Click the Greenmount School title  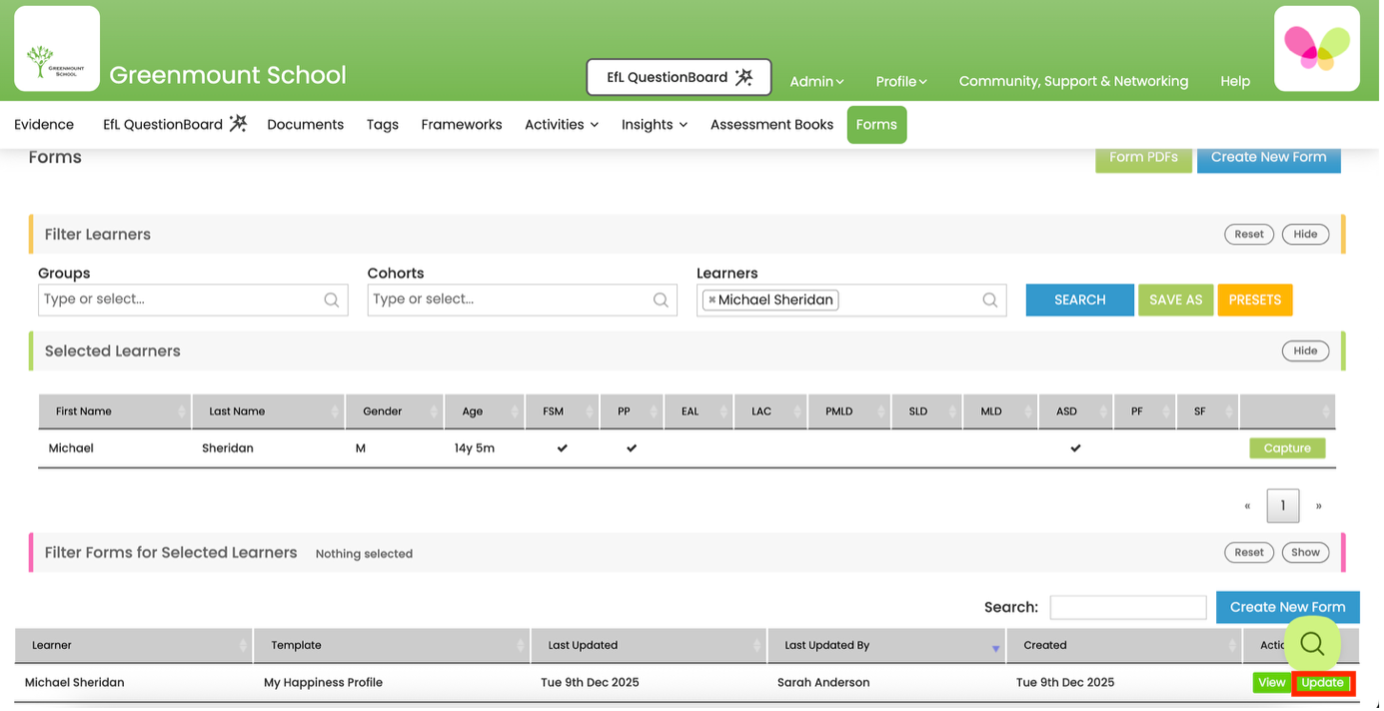click(229, 76)
